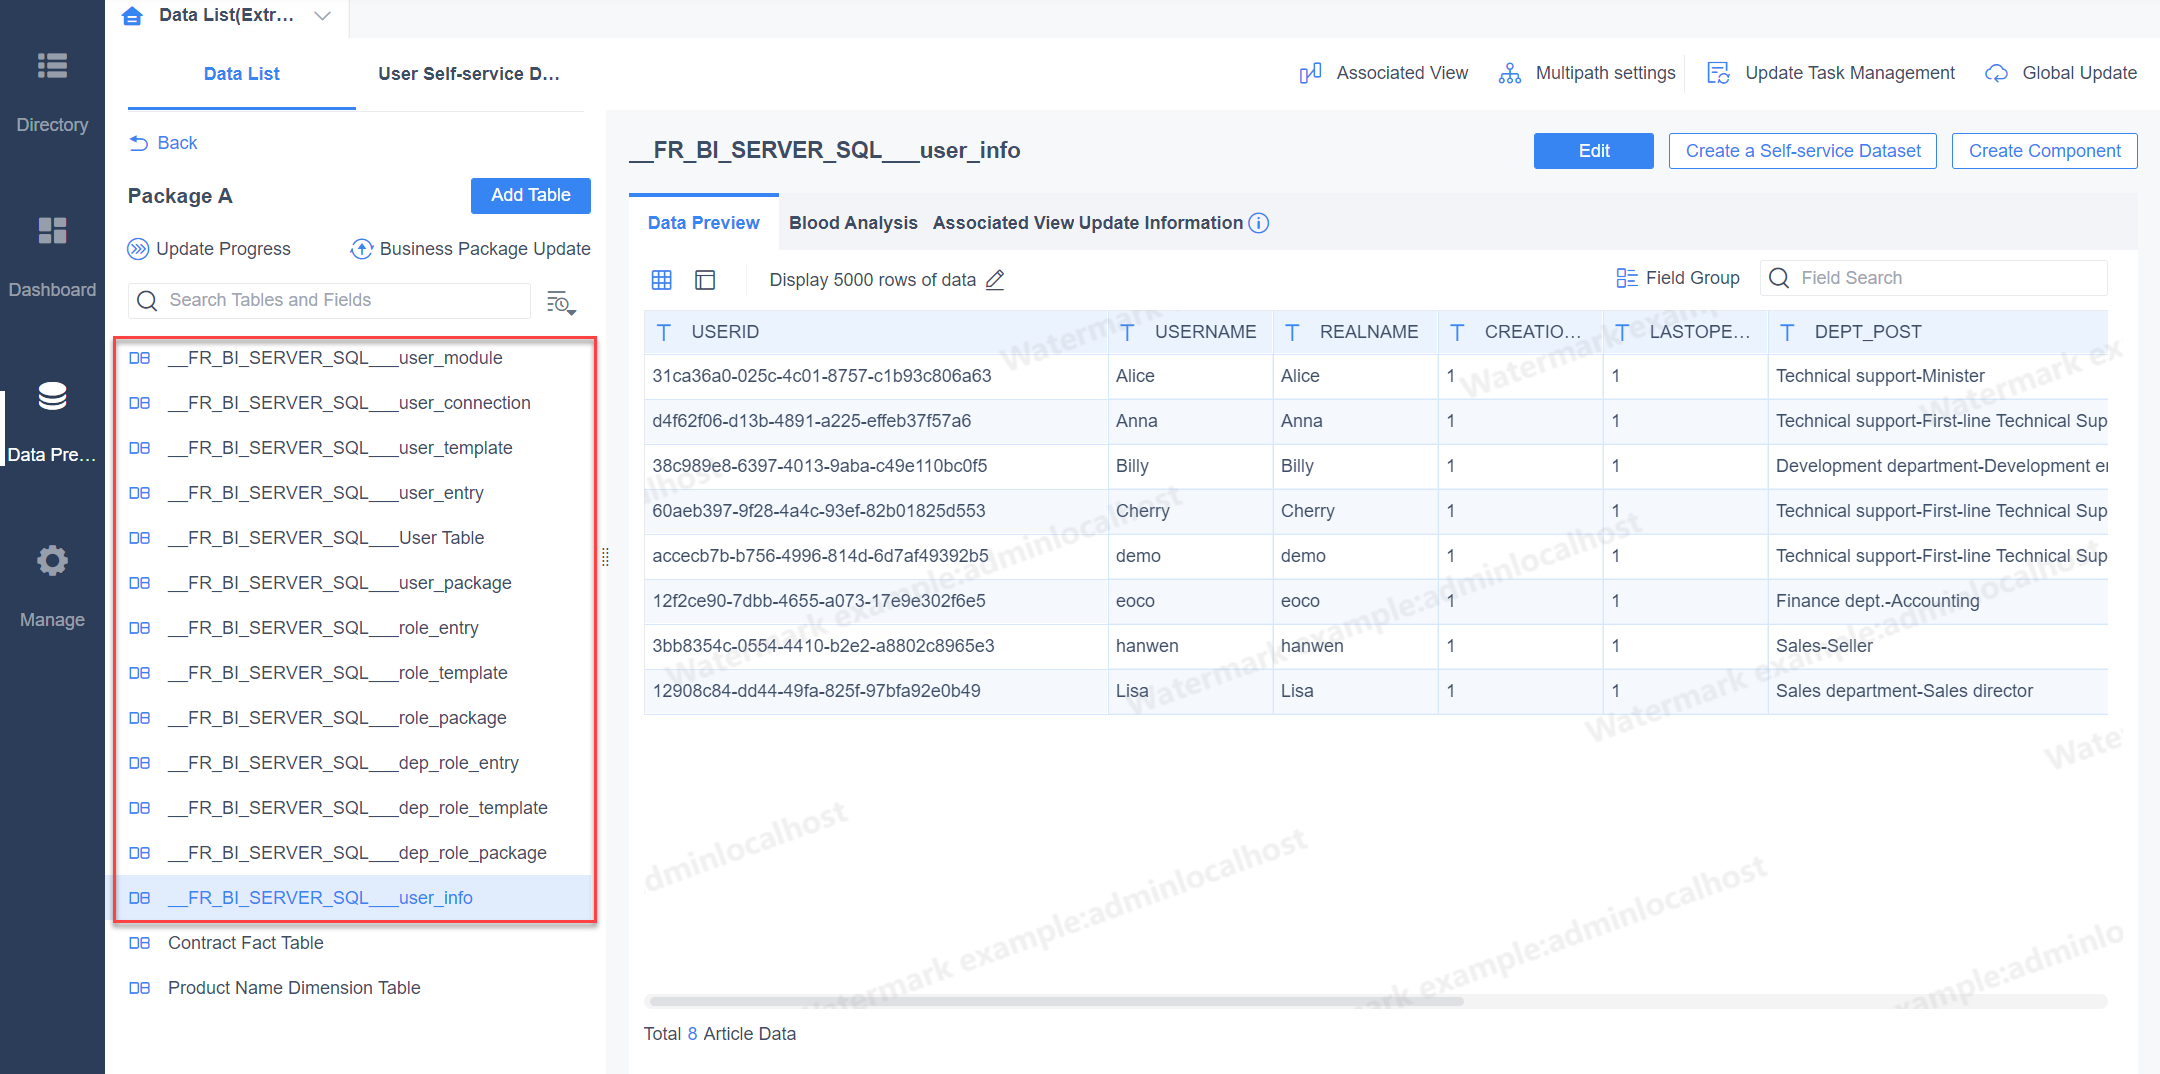Click the horizontal scrollbar of data table
This screenshot has width=2160, height=1074.
(x=1055, y=1001)
